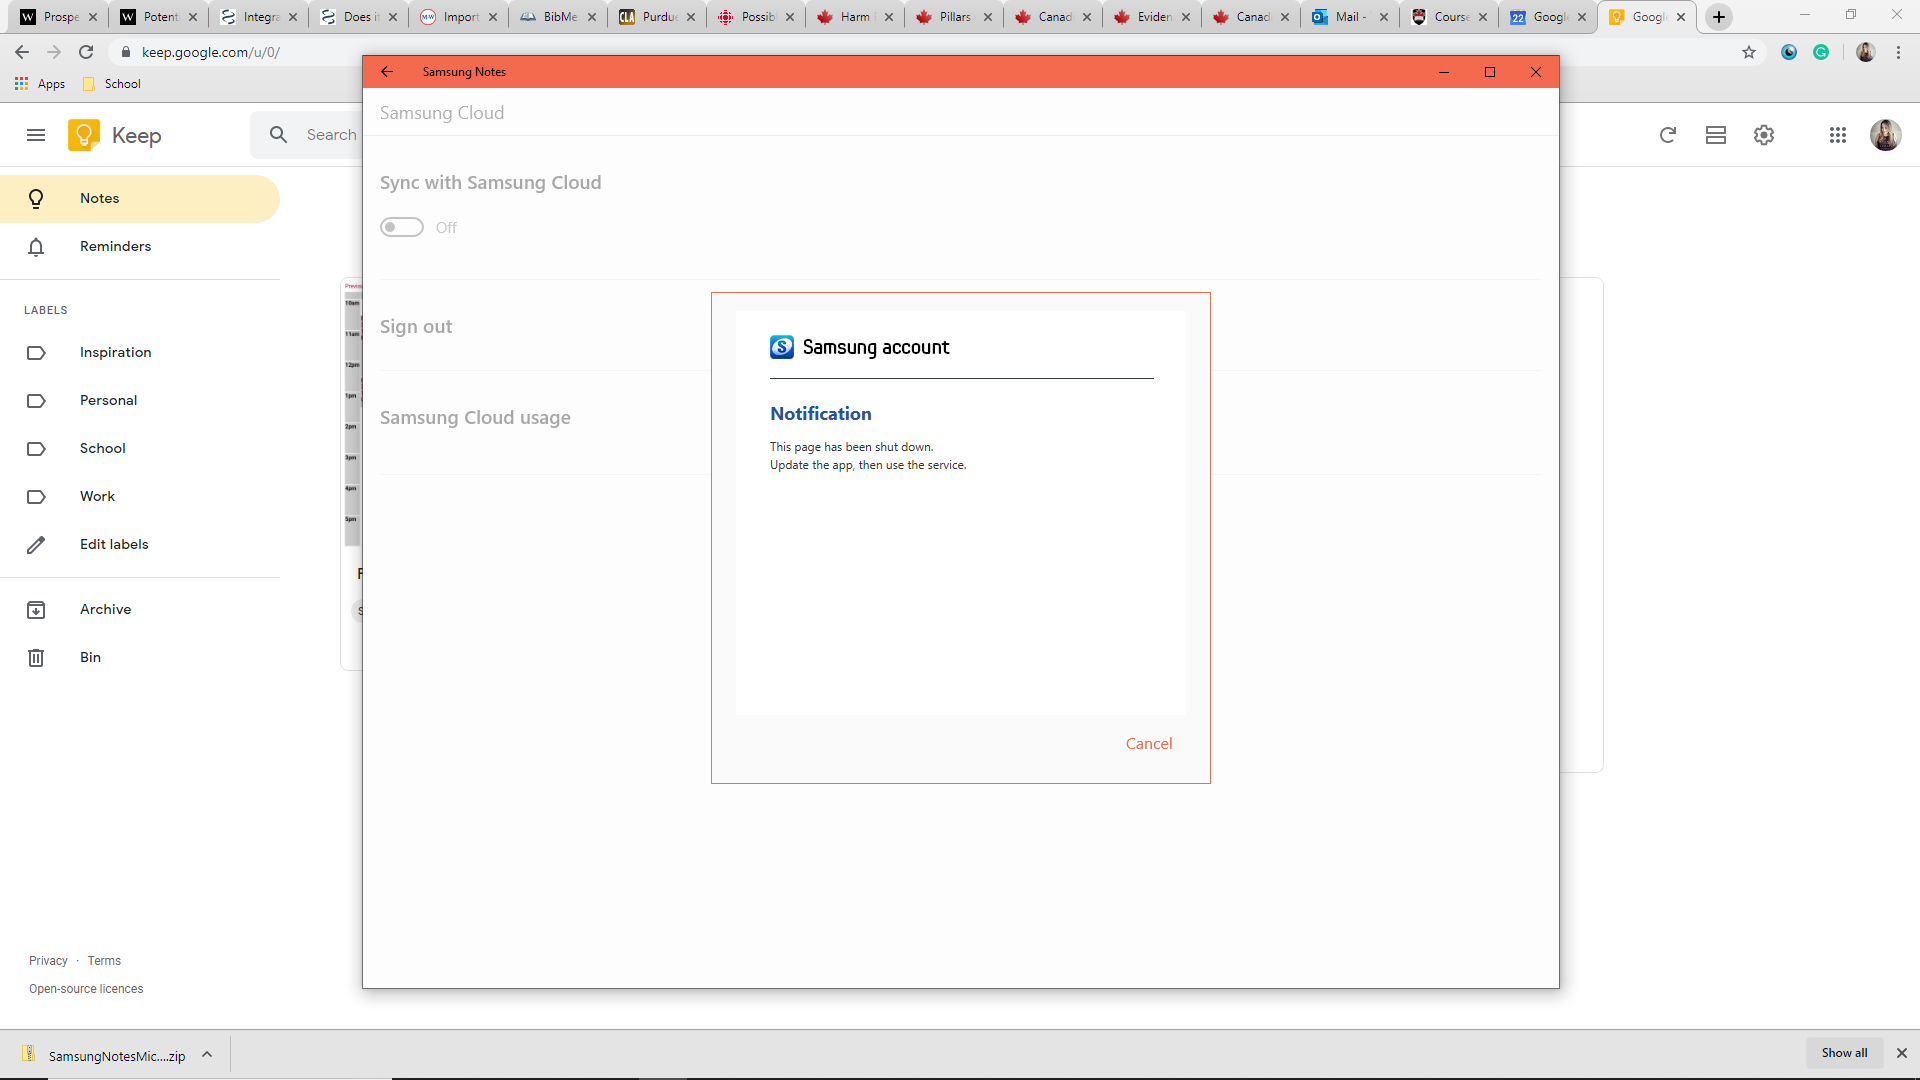This screenshot has height=1080, width=1920.
Task: Close the Prospe tab
Action: (x=93, y=17)
